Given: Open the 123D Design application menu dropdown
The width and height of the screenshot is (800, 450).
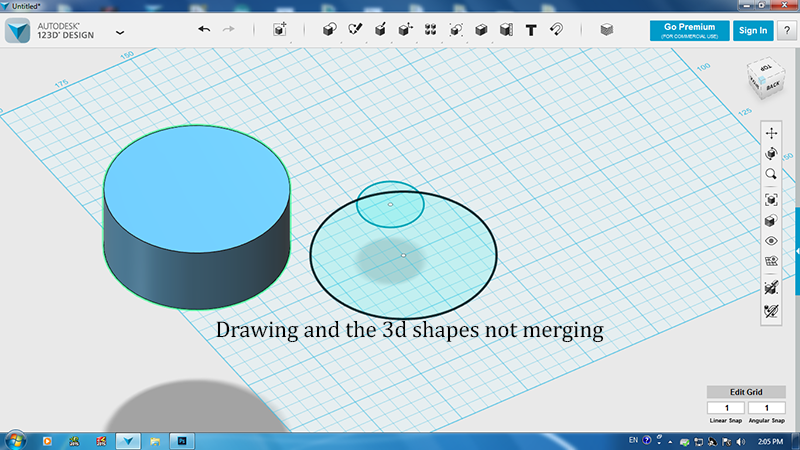Looking at the screenshot, I should tap(120, 33).
